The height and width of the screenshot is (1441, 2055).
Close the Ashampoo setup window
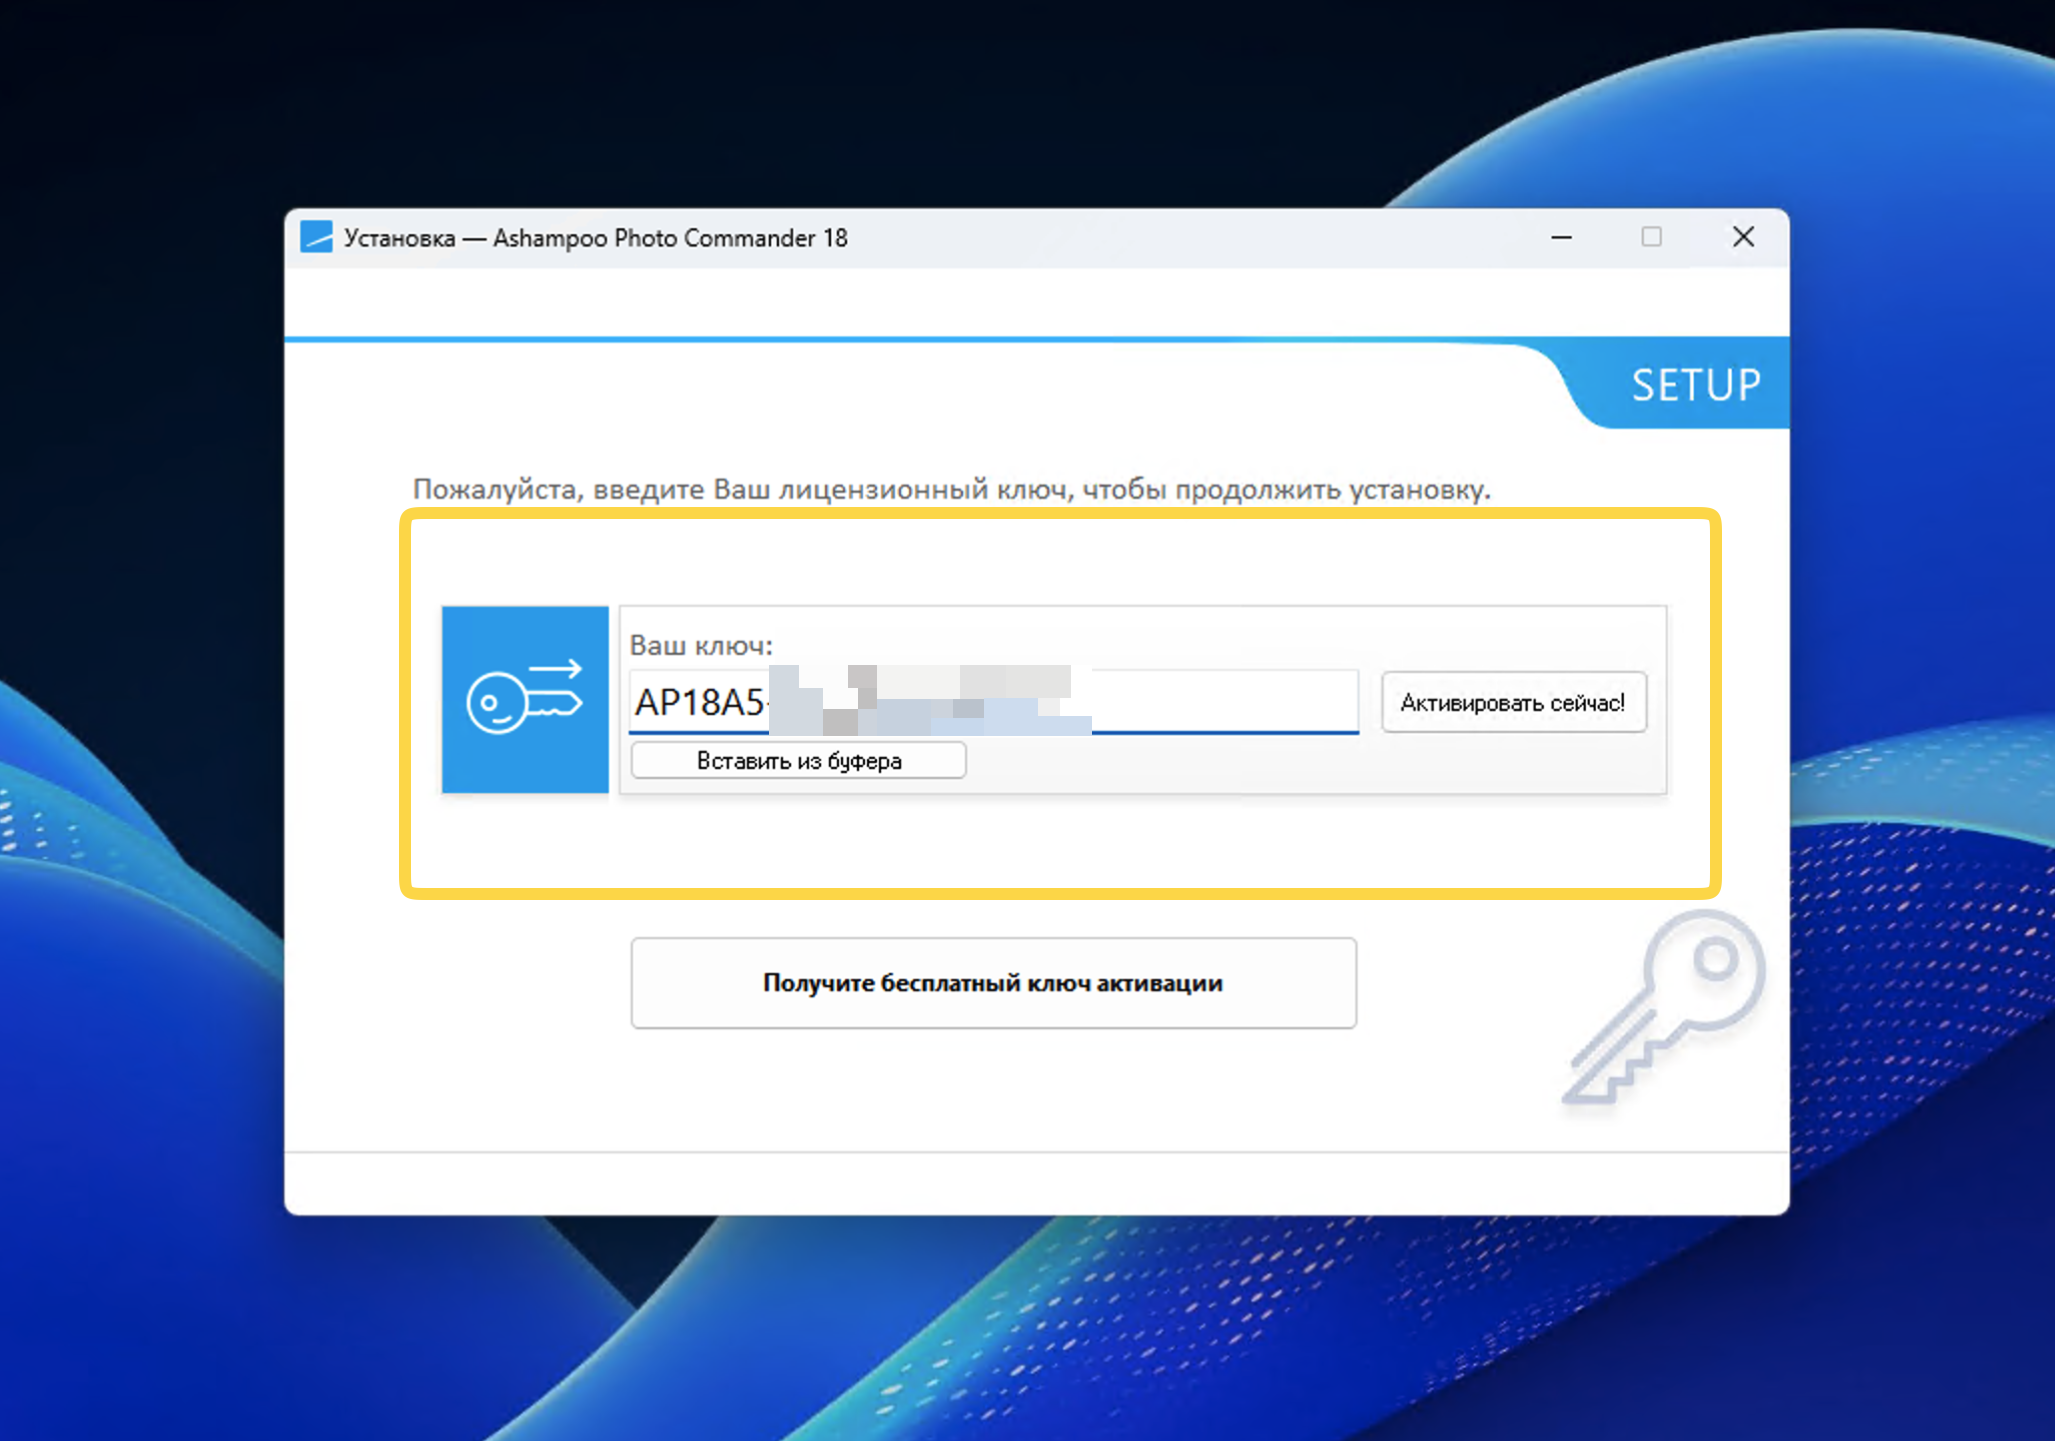tap(1743, 238)
